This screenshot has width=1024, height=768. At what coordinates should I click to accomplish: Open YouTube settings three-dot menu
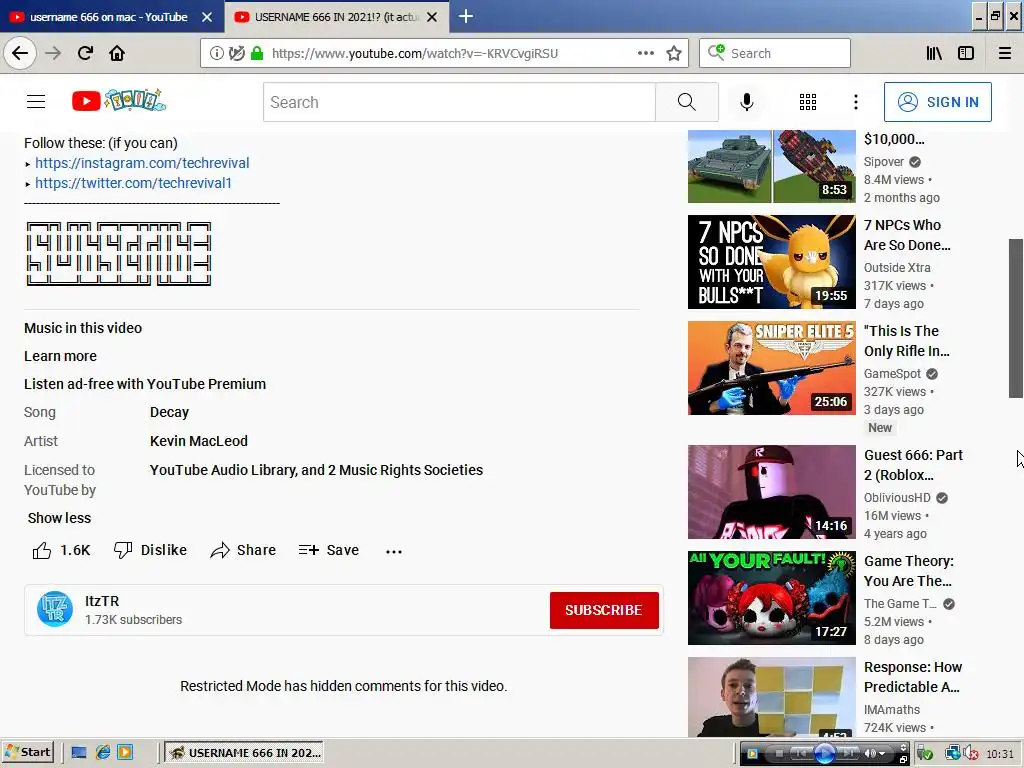[x=856, y=102]
